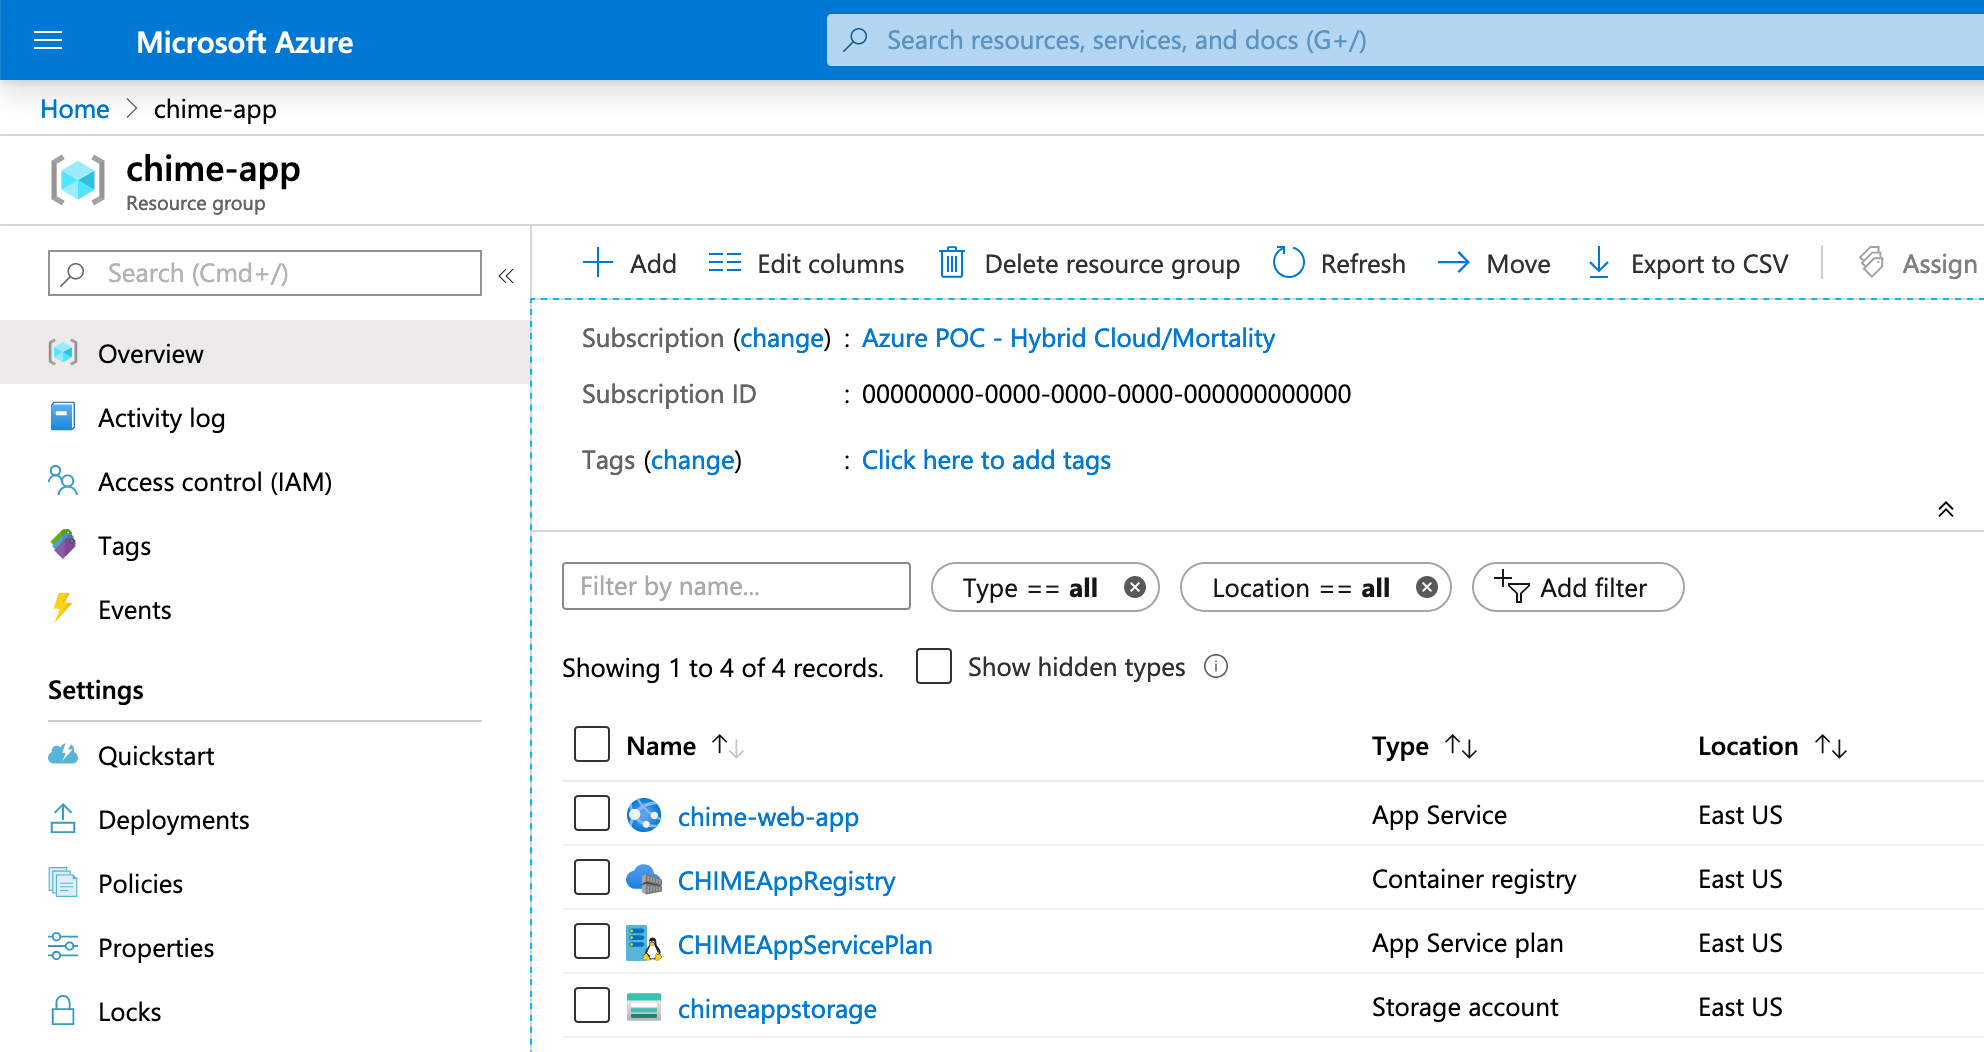Open Azure POC - Hybrid Cloud/Mortality subscription
This screenshot has width=1984, height=1052.
pyautogui.click(x=1068, y=338)
